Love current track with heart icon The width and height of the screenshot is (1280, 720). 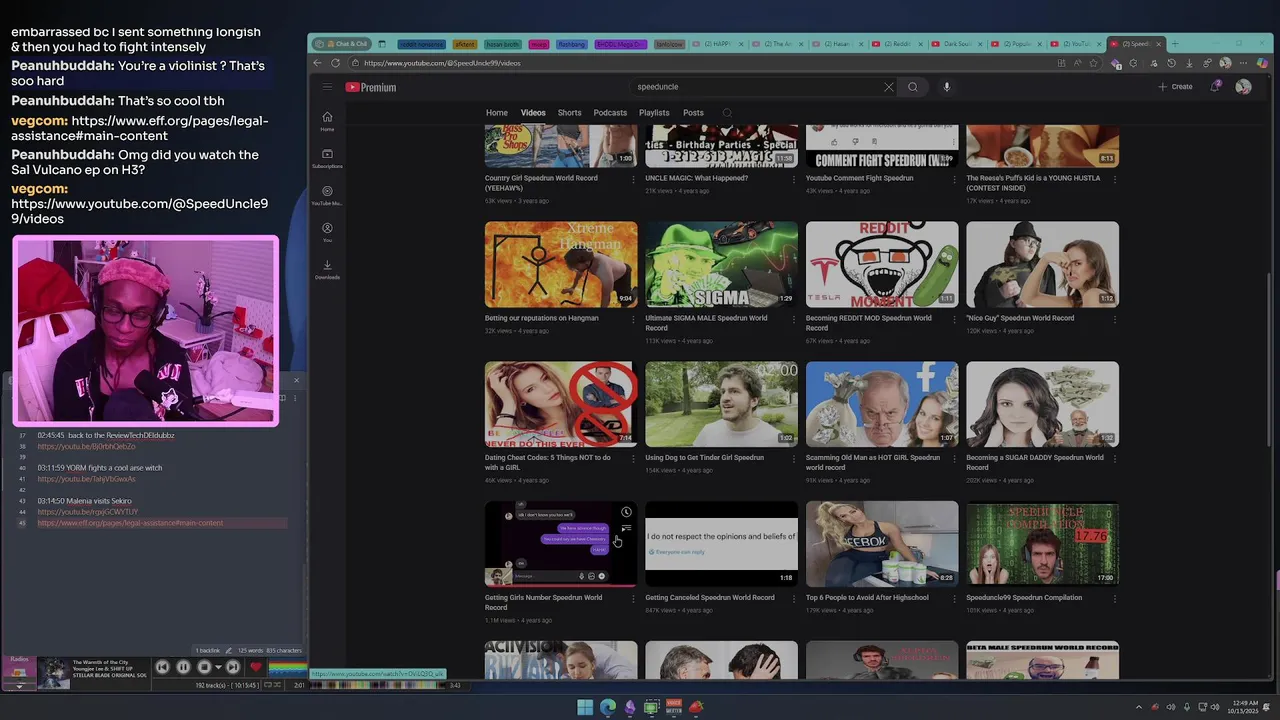click(256, 667)
